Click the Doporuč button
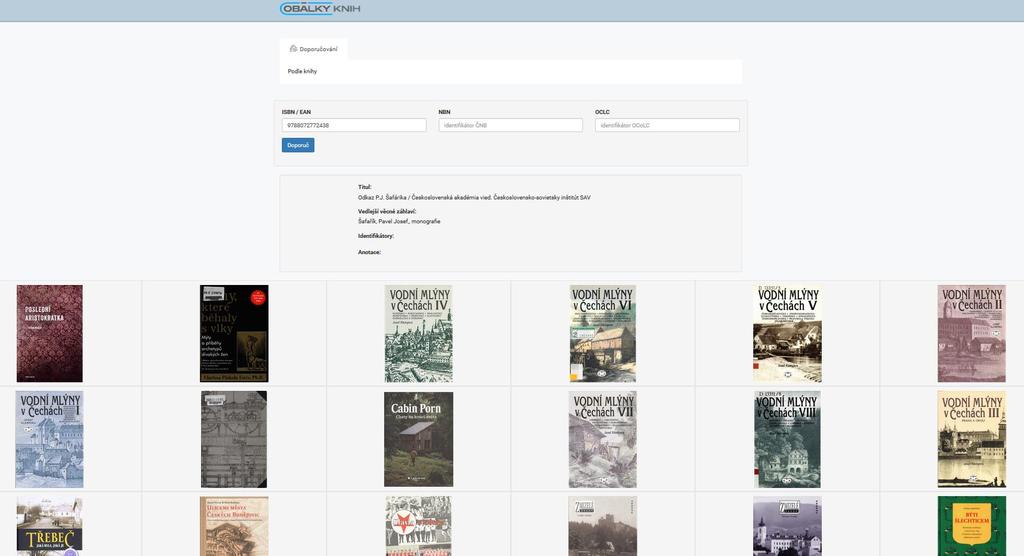The width and height of the screenshot is (1024, 556). click(x=298, y=145)
